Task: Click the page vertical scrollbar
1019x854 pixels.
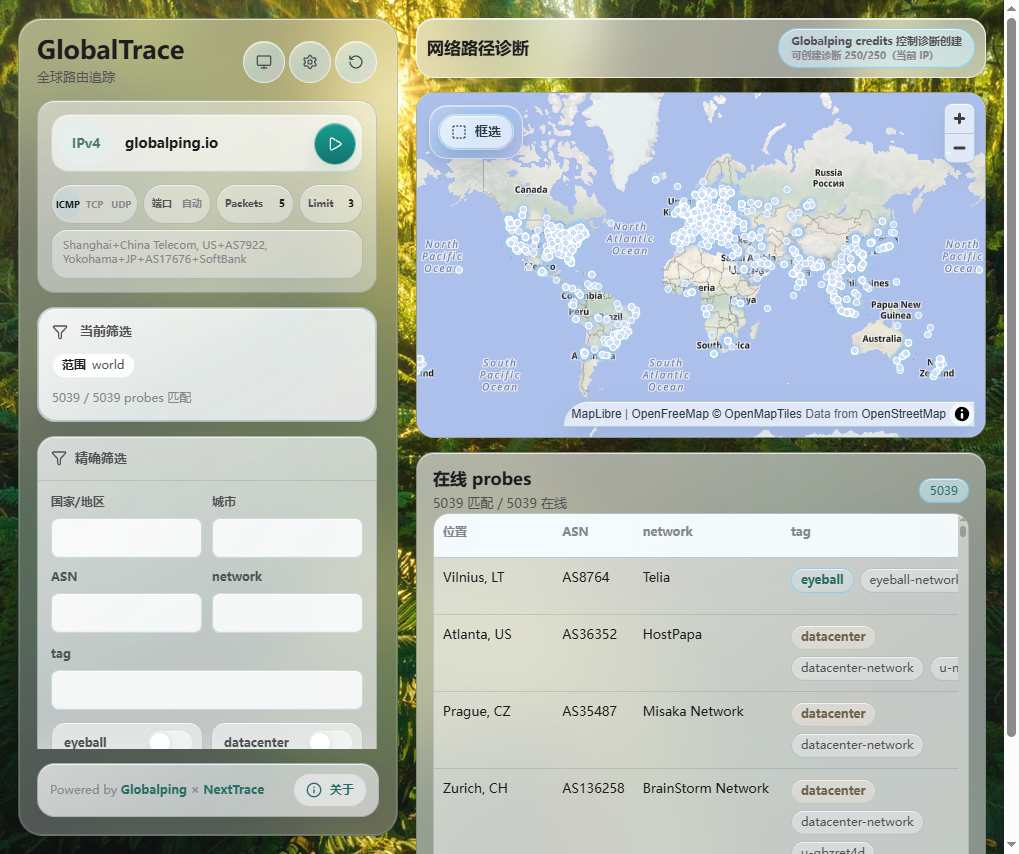Action: (x=1011, y=377)
